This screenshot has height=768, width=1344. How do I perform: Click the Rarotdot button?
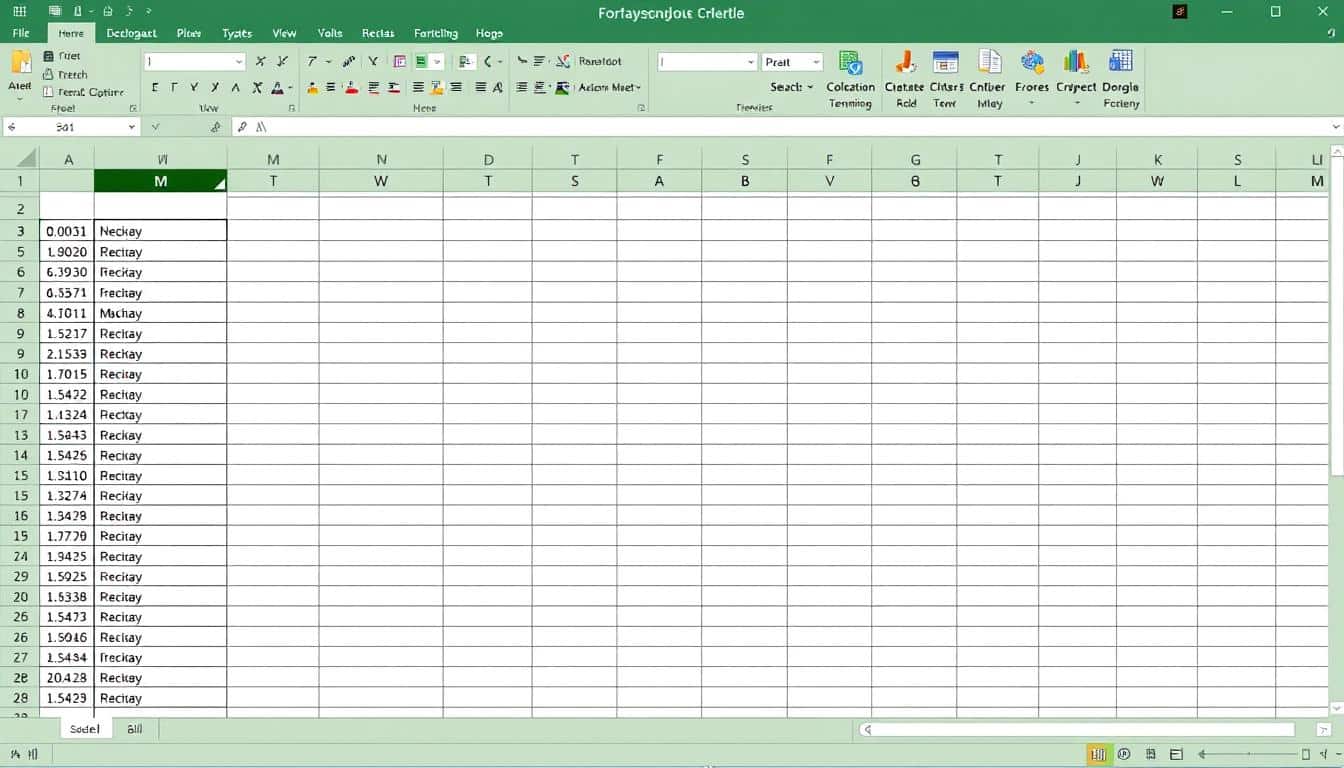click(600, 62)
